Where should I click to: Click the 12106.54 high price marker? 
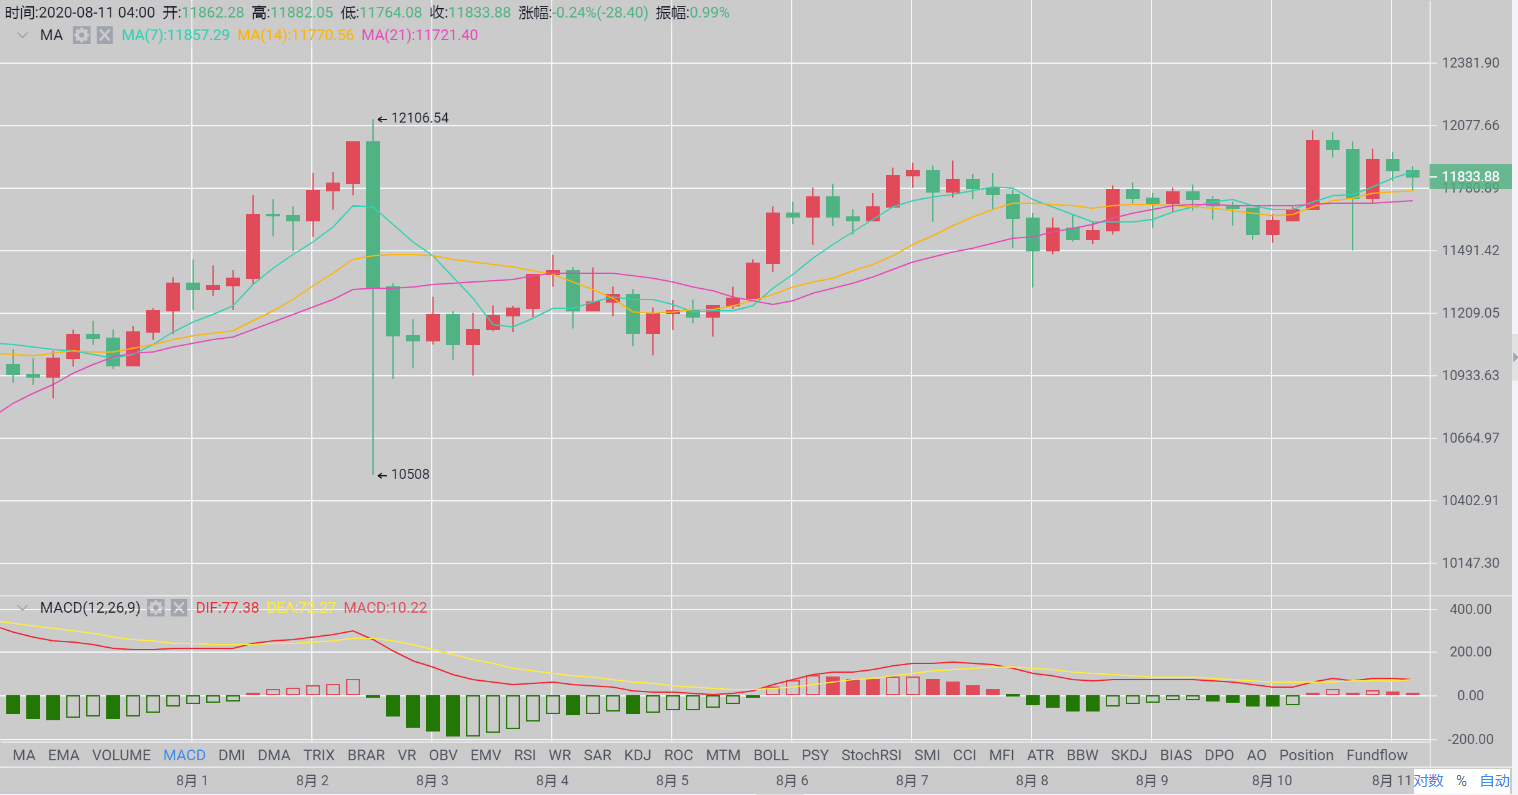coord(413,118)
